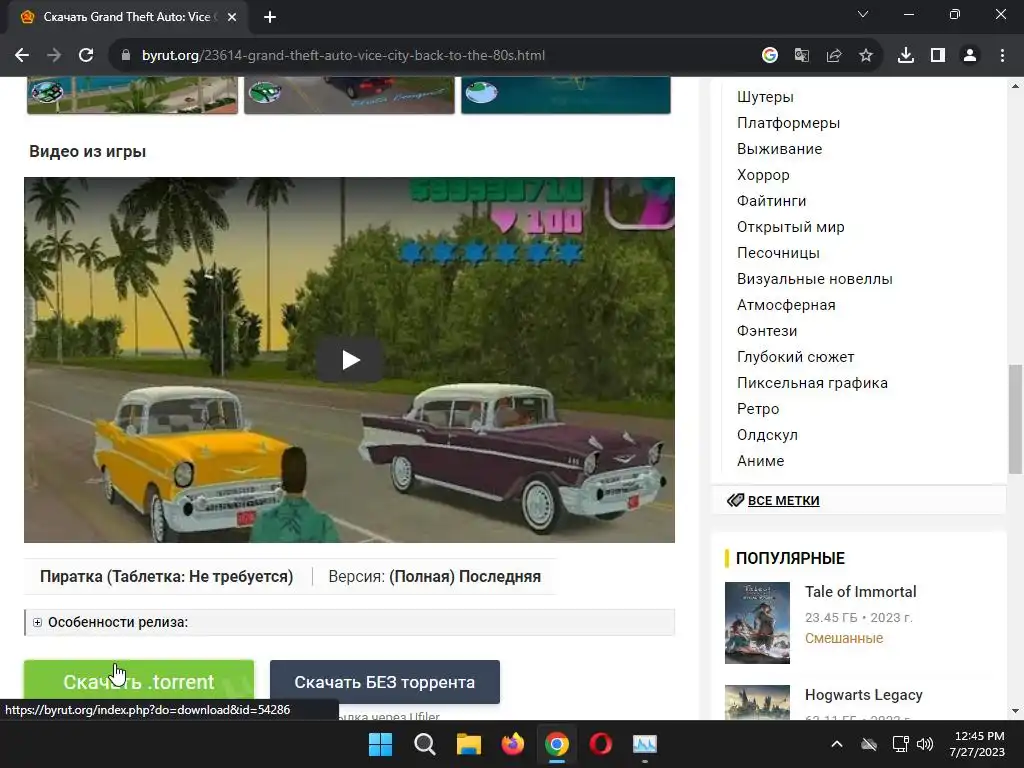Click the scrollbar down arrow

1015,711
